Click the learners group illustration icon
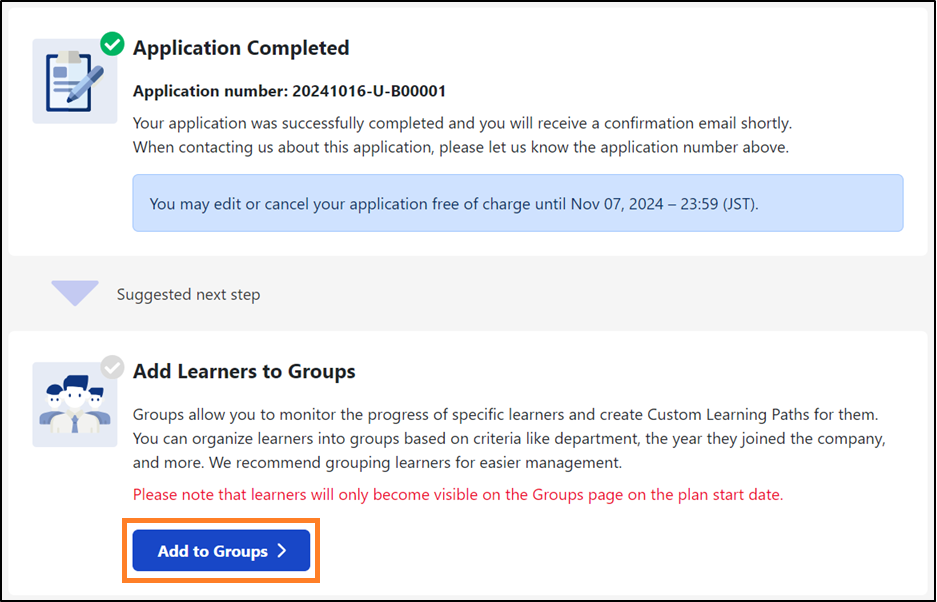This screenshot has height=602, width=937. 74,404
